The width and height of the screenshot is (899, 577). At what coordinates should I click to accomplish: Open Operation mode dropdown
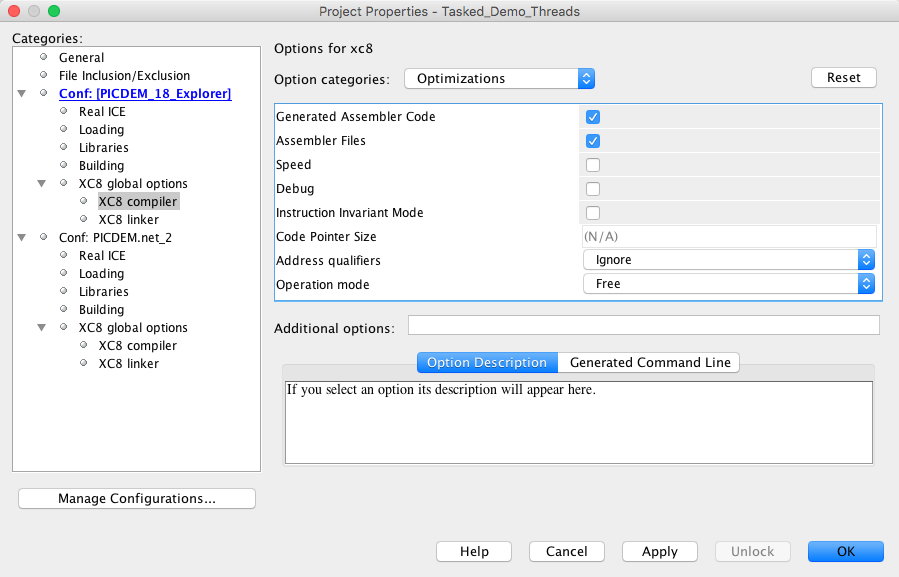728,284
